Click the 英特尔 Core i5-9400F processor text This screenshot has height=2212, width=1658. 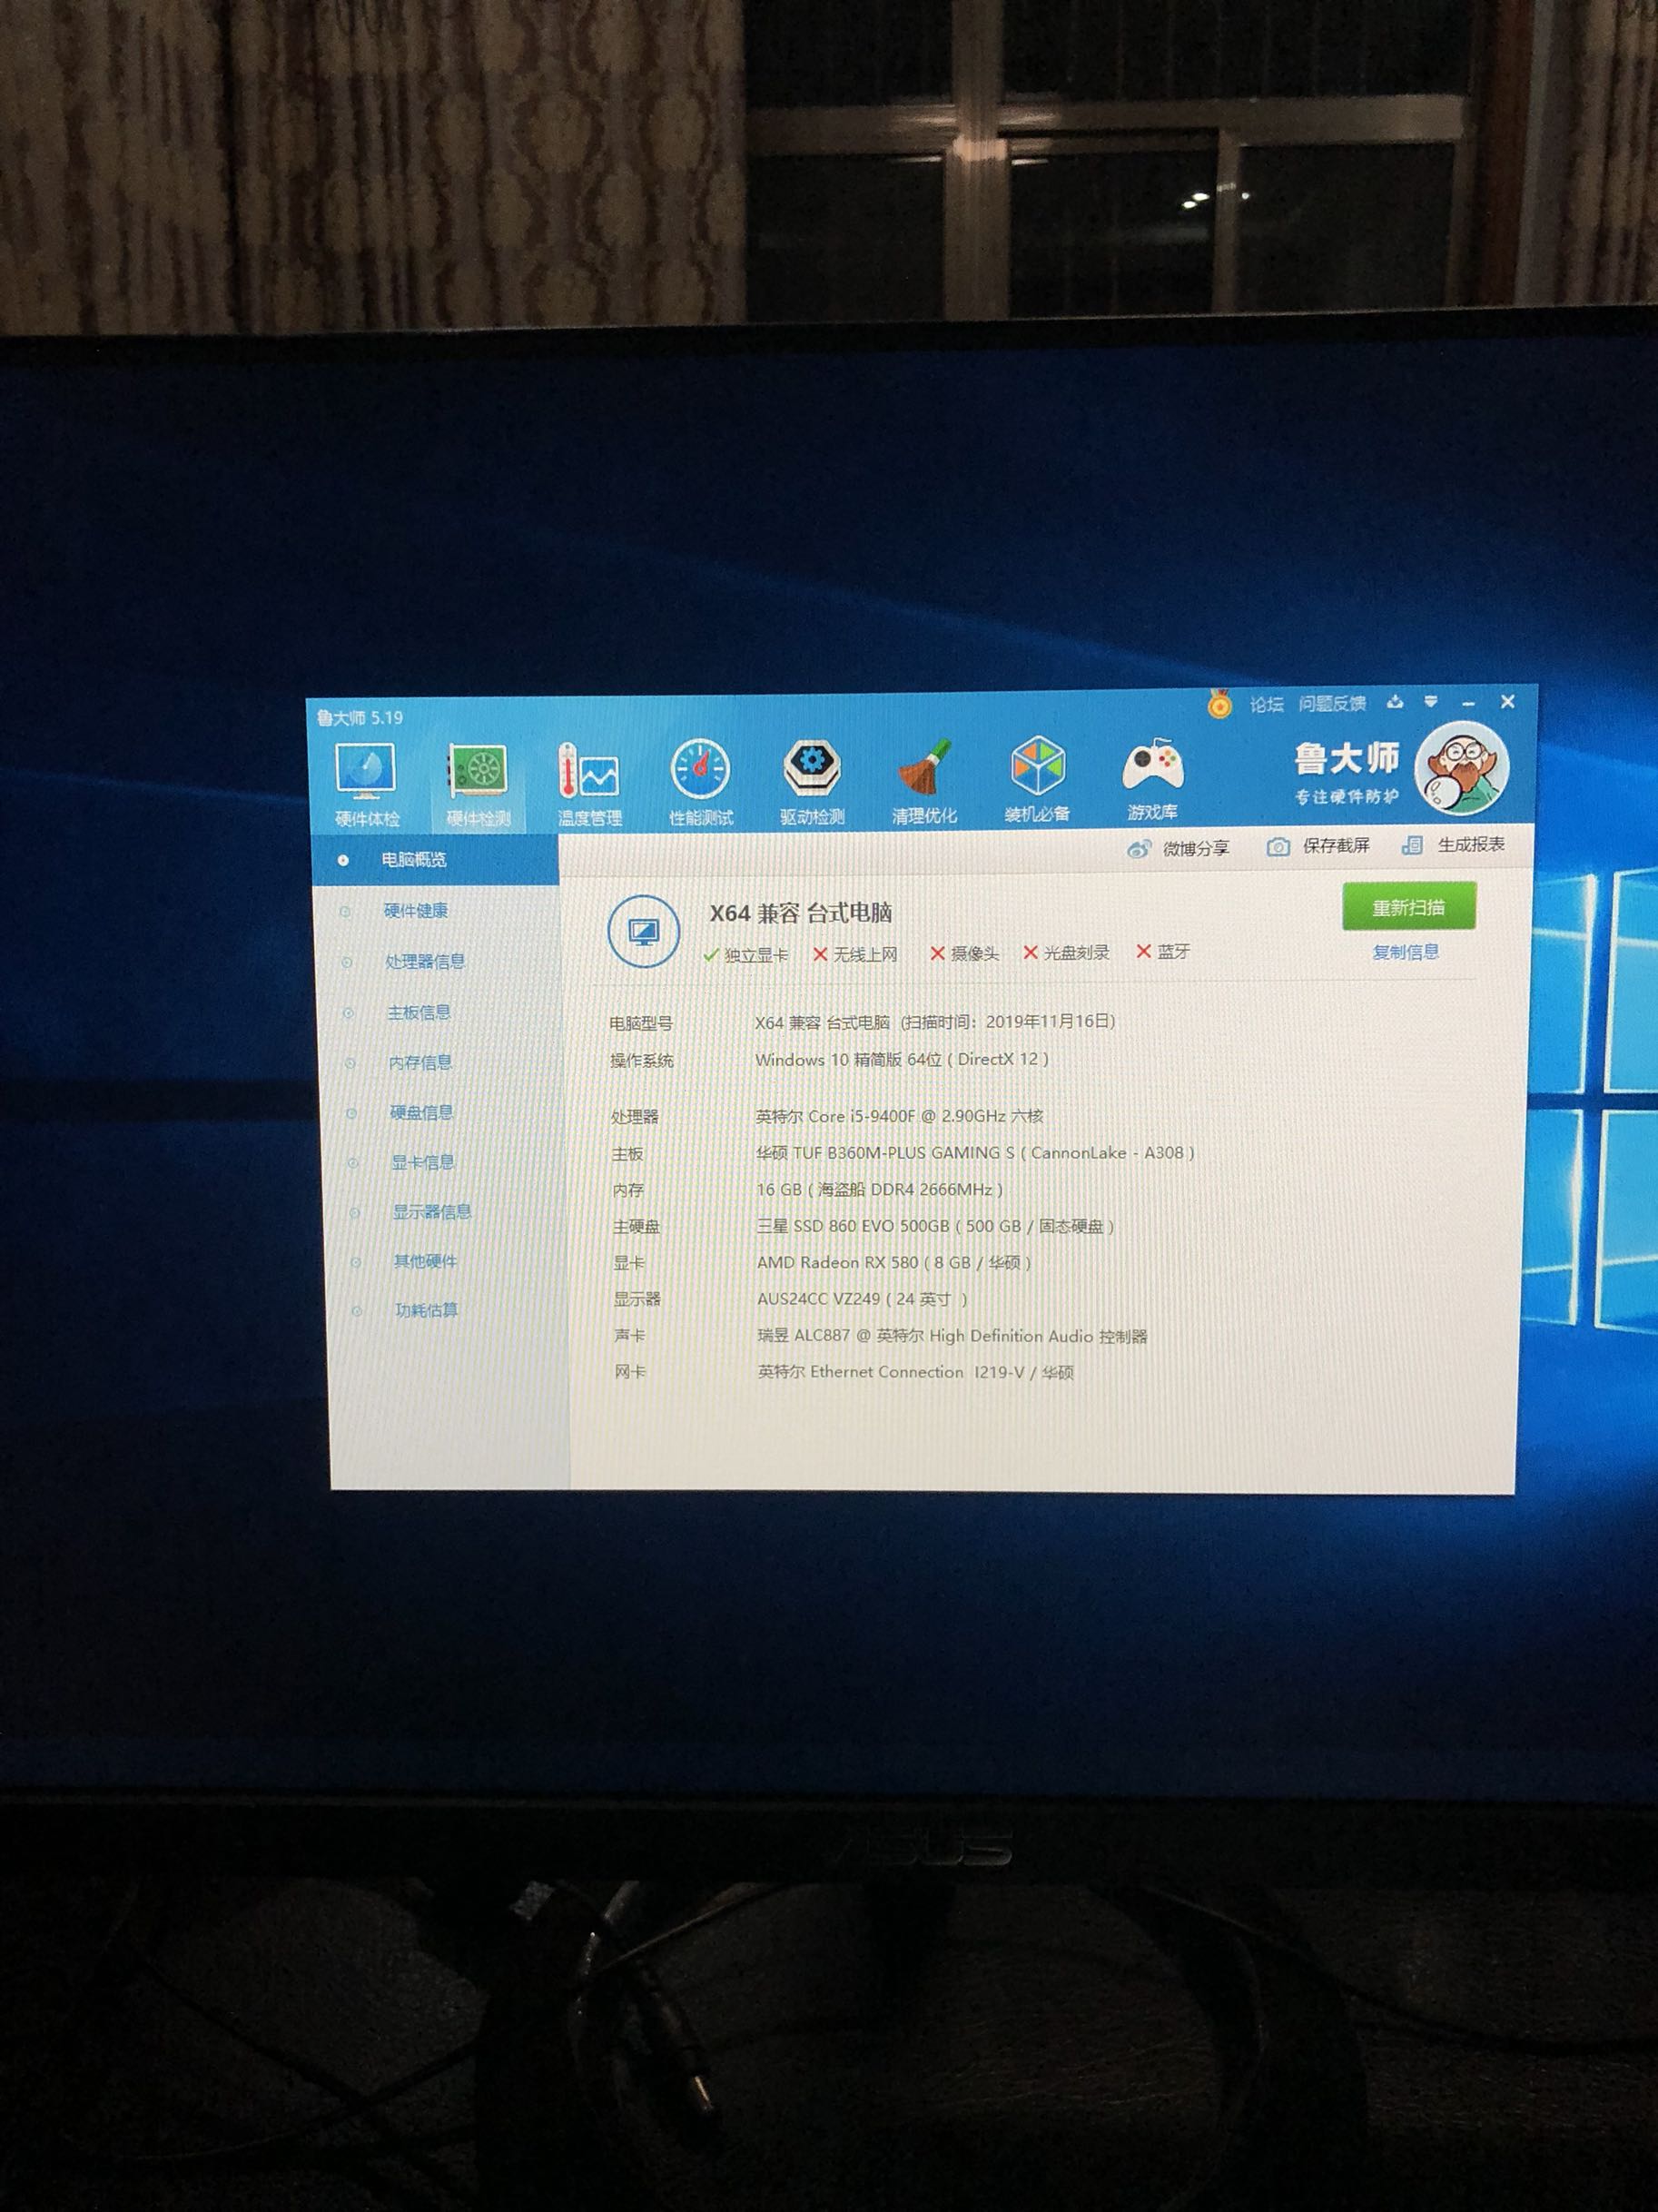point(899,1116)
